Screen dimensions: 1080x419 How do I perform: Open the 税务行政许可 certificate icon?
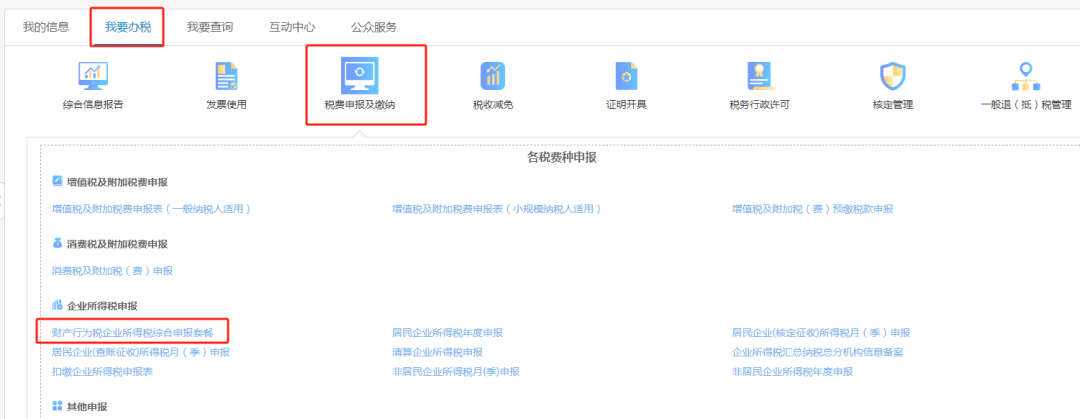pos(759,76)
